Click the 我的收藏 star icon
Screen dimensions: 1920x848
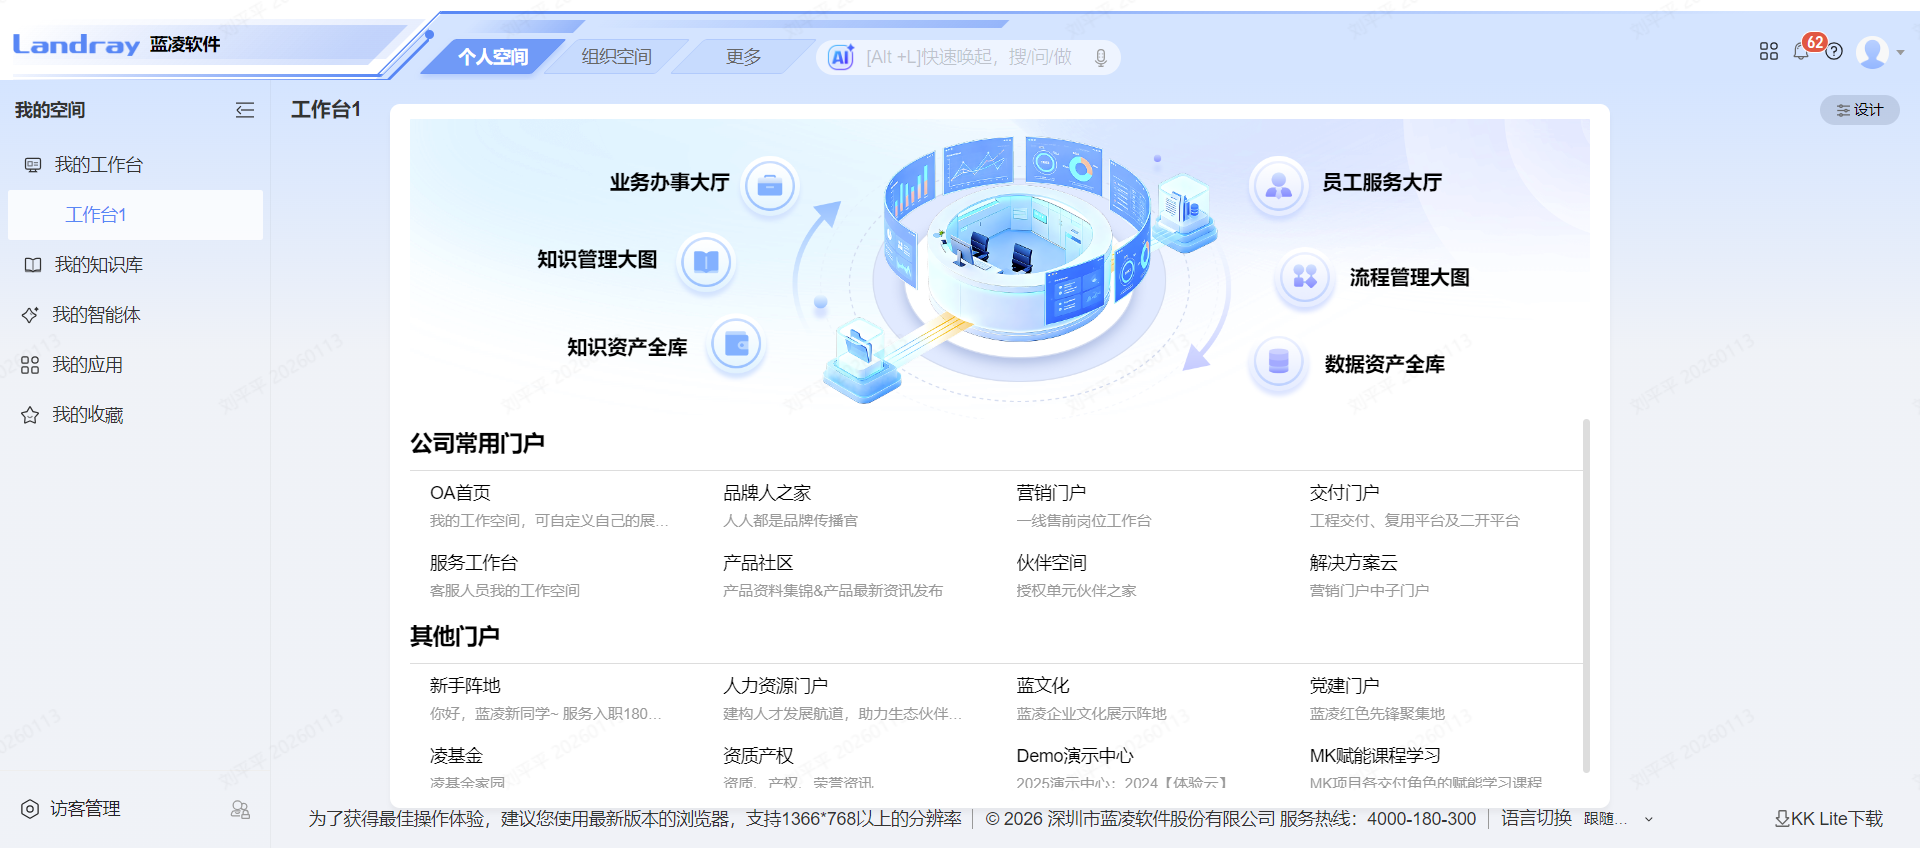(30, 415)
